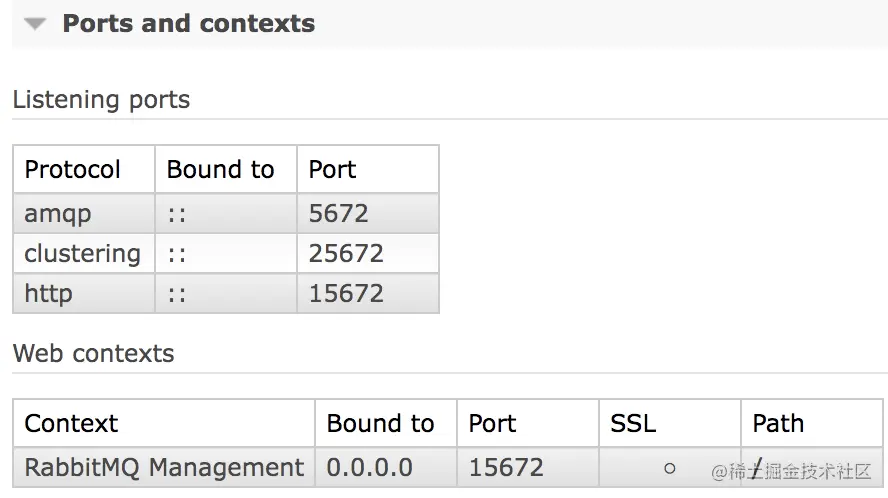Click the 15672 port in RabbitMQ Management row
Viewport: 888px width, 498px height.
(506, 467)
